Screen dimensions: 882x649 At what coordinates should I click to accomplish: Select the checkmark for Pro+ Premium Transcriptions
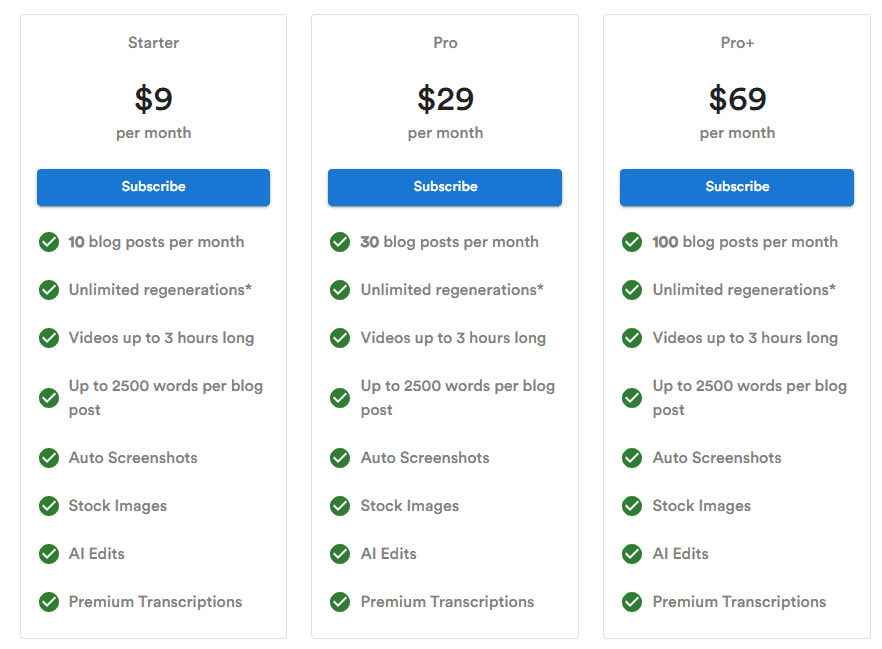click(x=631, y=602)
